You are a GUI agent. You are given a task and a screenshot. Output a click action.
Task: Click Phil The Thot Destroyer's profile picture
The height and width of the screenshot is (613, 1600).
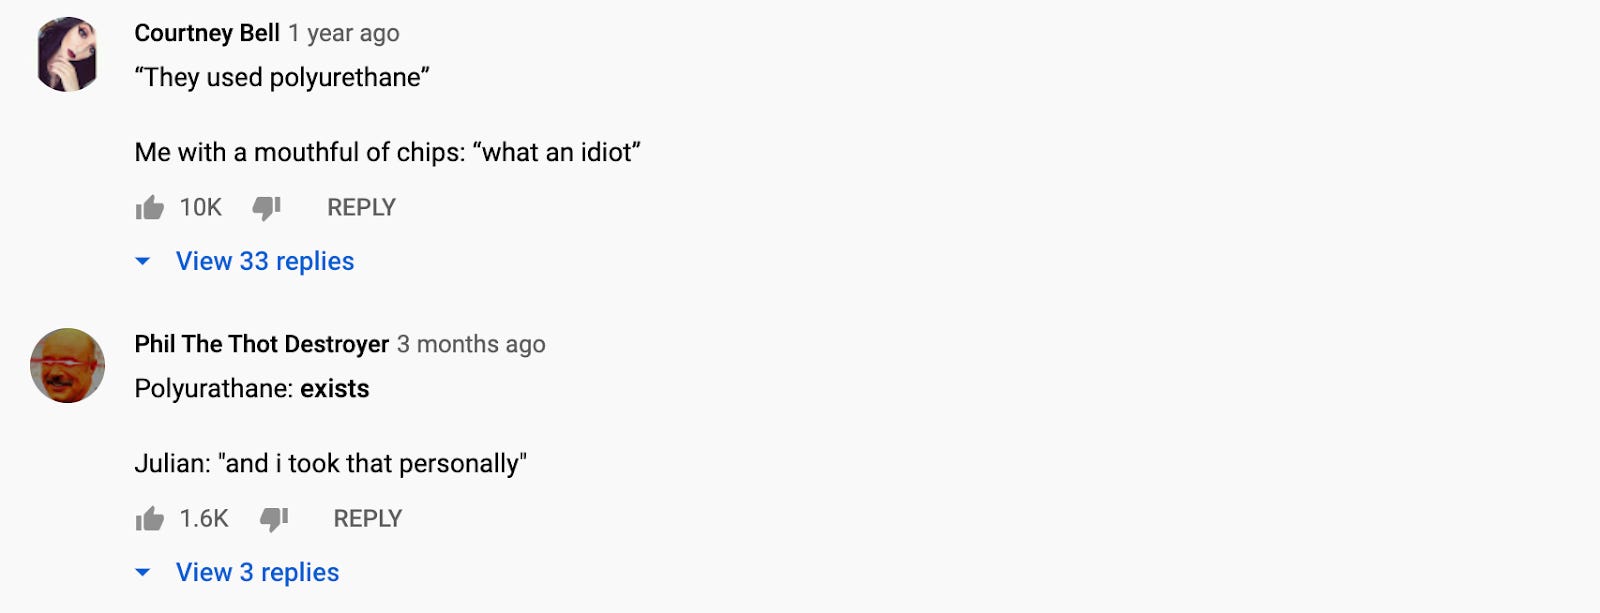(x=70, y=365)
